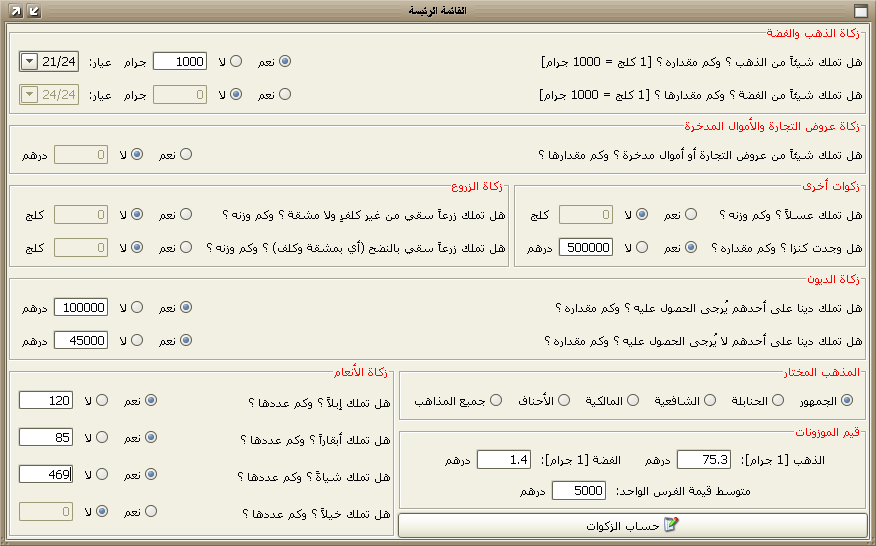Select لا for owning honey
The width and height of the screenshot is (876, 546).
coord(642,214)
